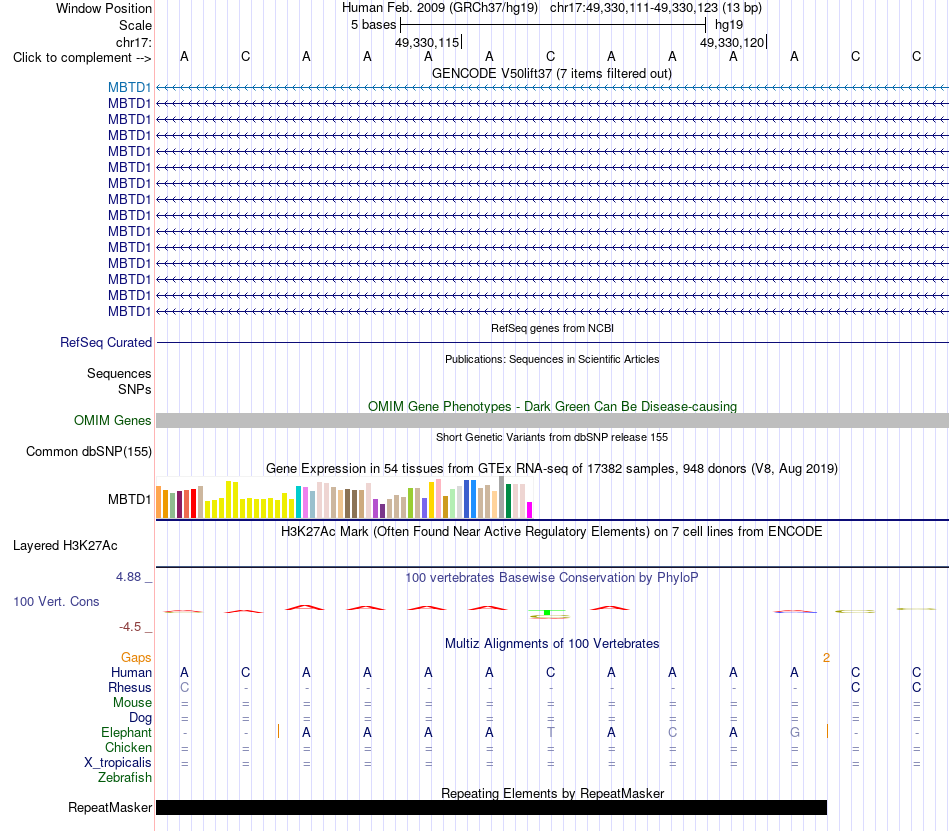Viewport: 950px width, 831px height.
Task: Click the gray 'G' base in Elephant row
Action: 794,732
